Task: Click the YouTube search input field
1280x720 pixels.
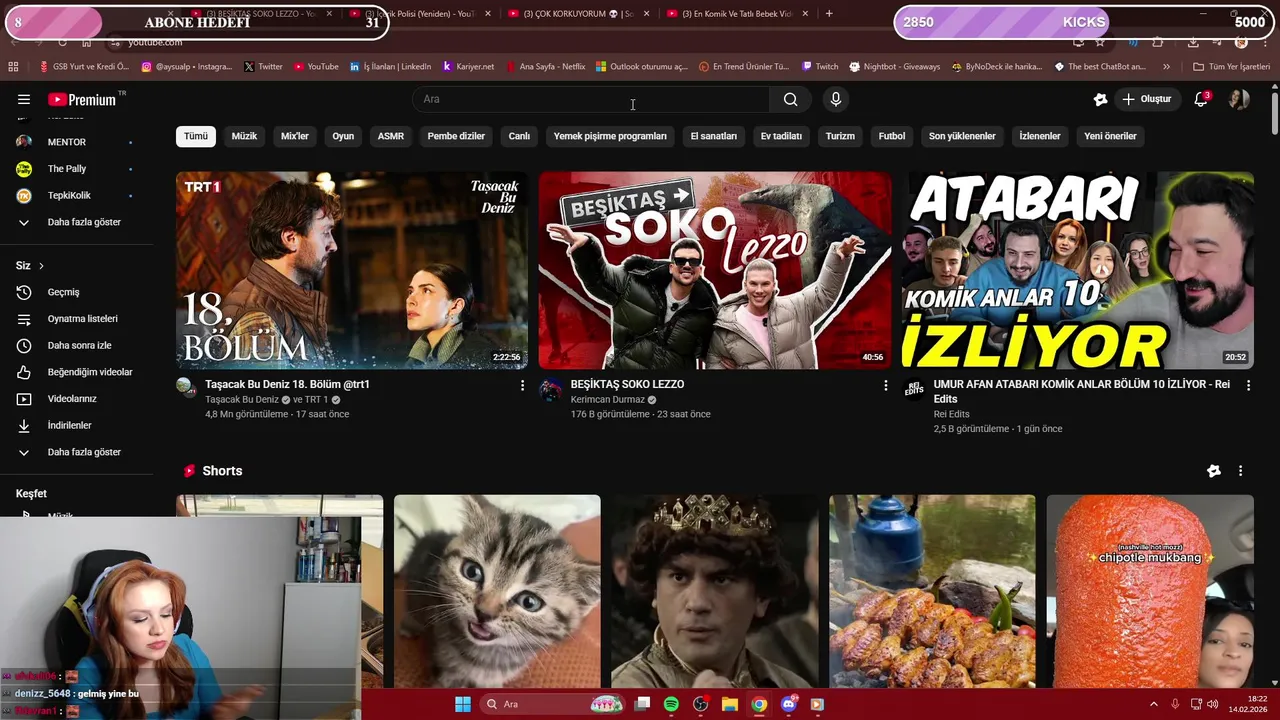Action: (591, 99)
